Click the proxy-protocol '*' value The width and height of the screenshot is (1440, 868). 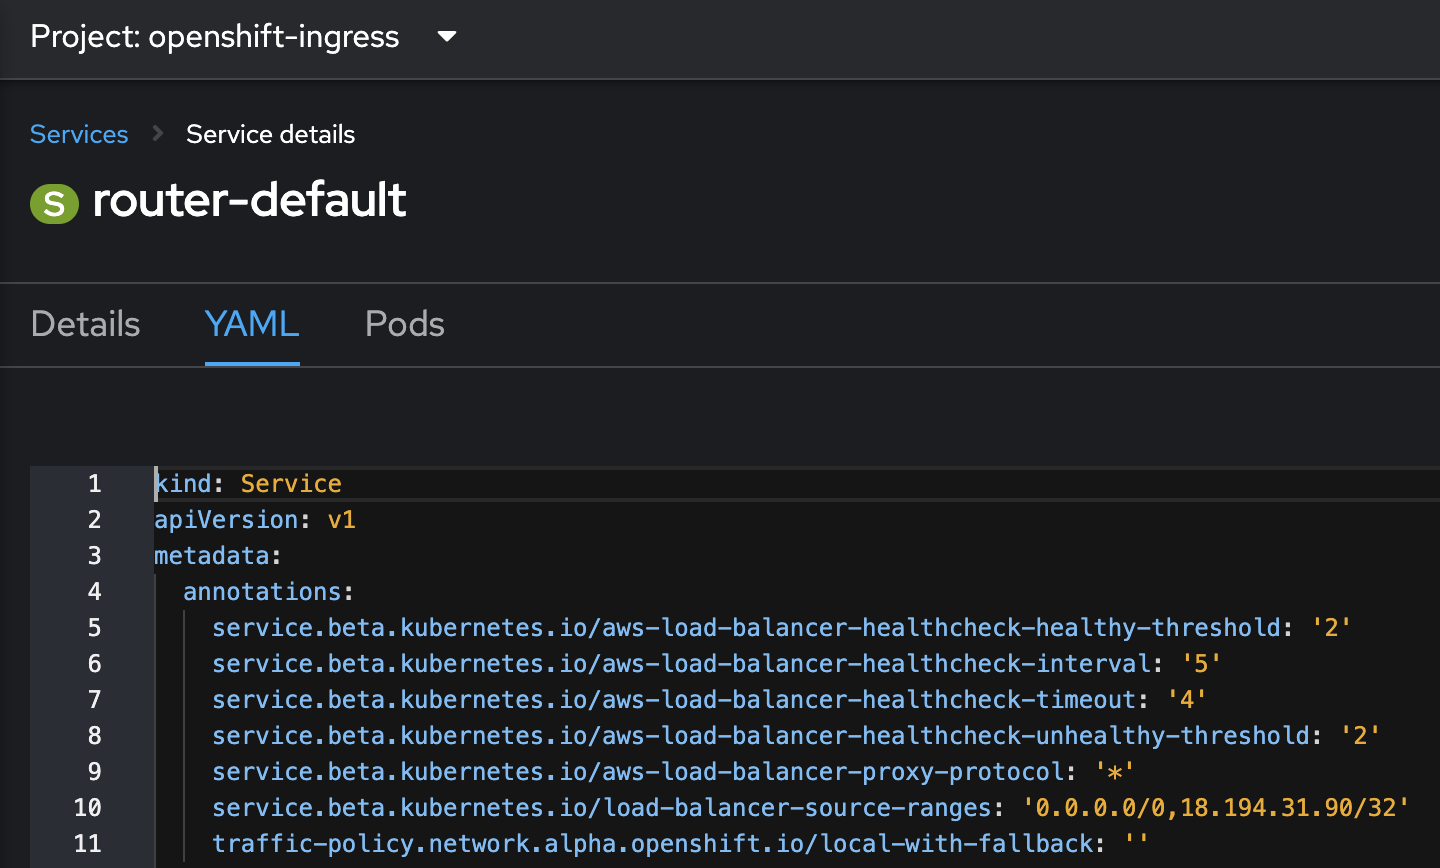click(x=1115, y=771)
